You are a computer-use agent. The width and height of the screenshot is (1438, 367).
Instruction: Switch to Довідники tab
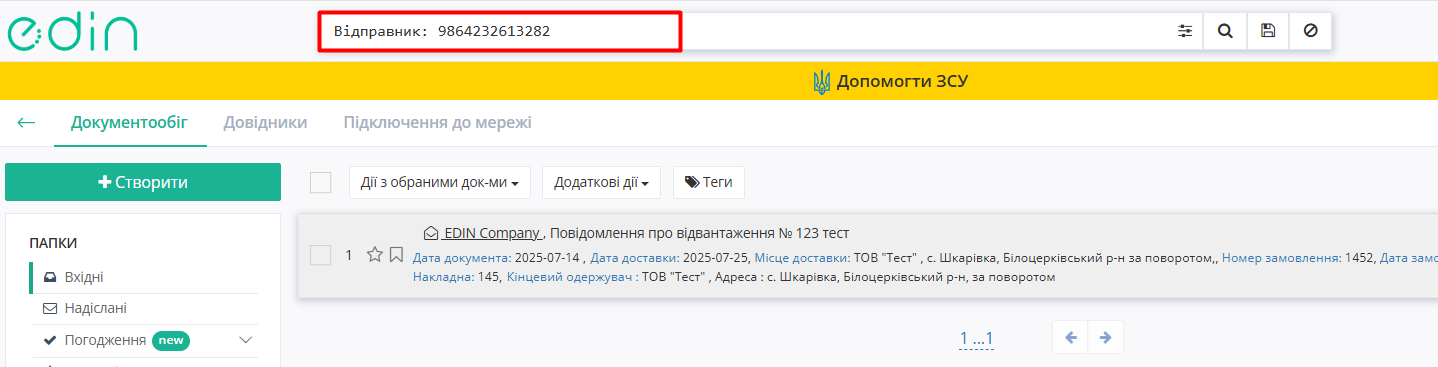click(x=265, y=122)
